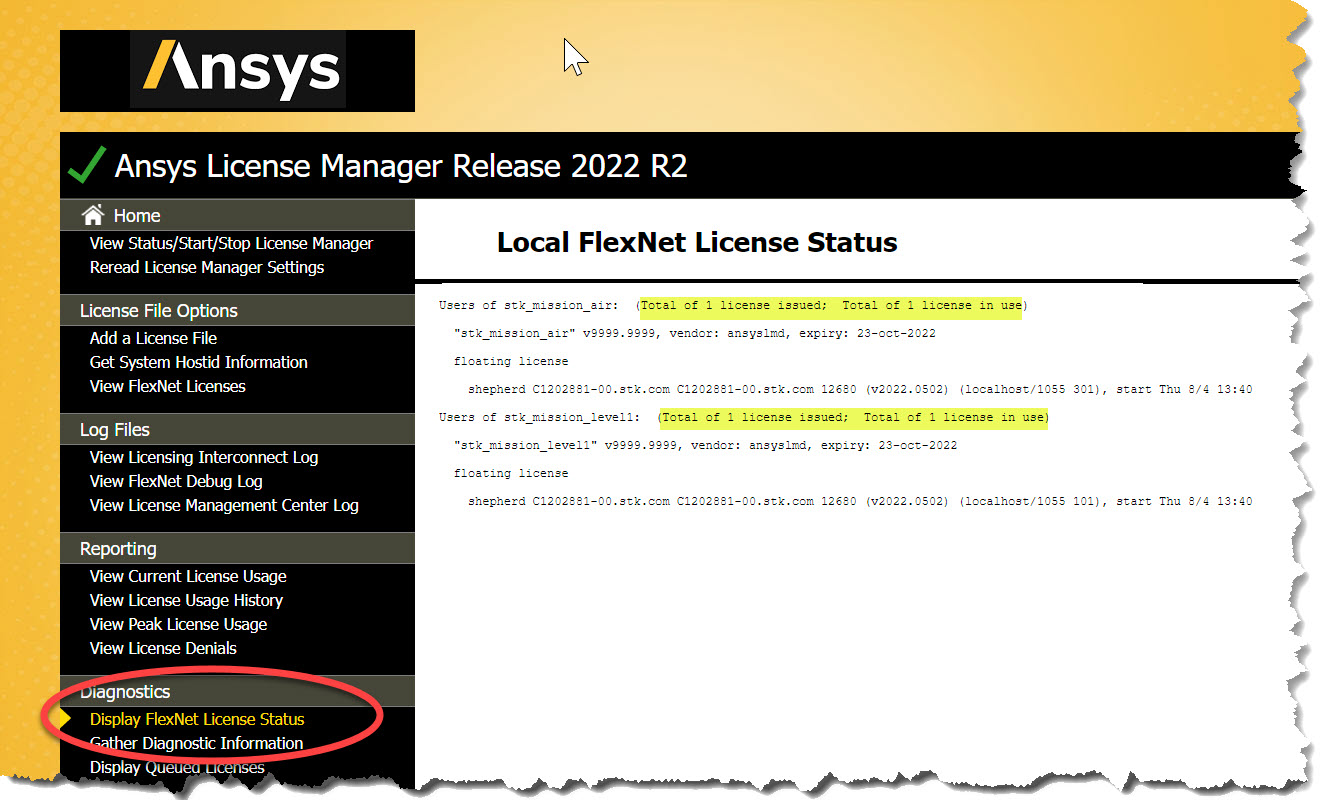View the Licensing Interconnect Log

coord(204,457)
